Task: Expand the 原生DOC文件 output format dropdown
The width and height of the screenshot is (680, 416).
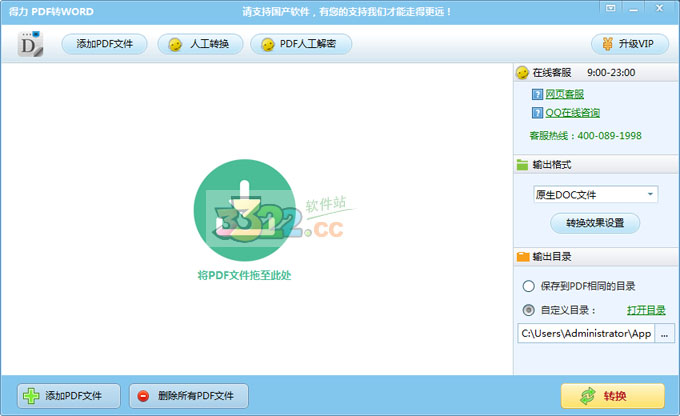Action: [x=595, y=194]
